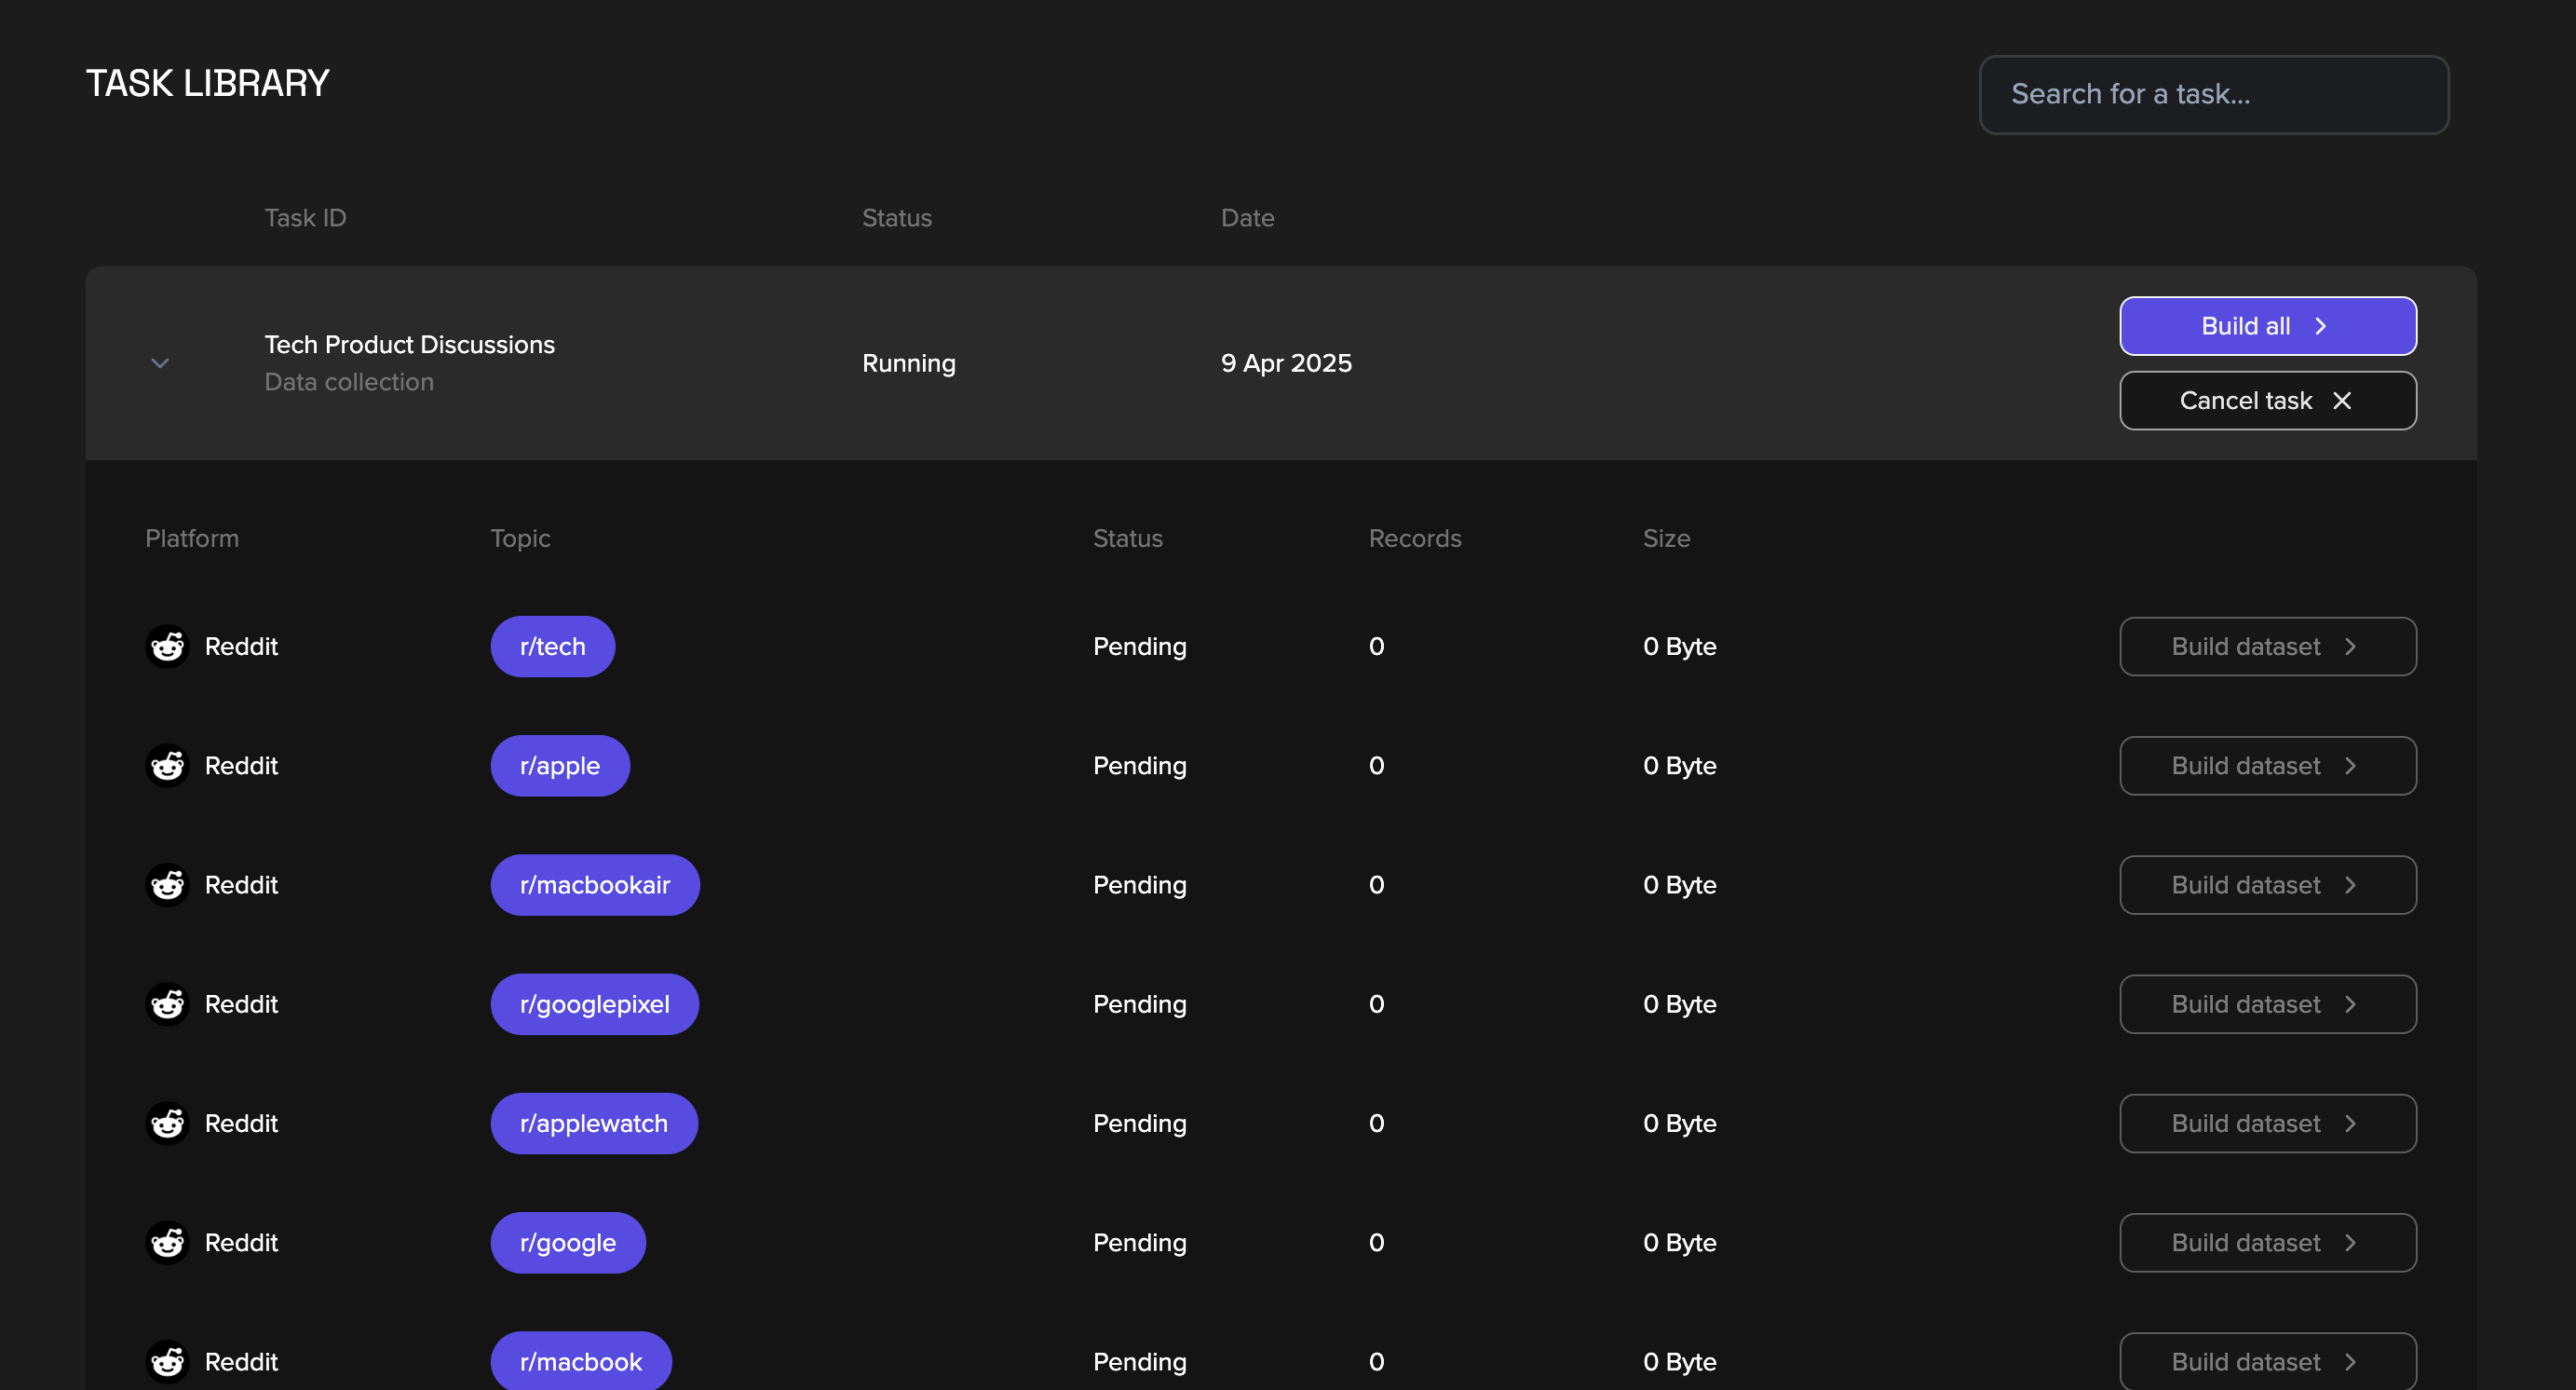The width and height of the screenshot is (2576, 1390).
Task: Select the r/applewatch topic tag
Action: pyautogui.click(x=593, y=1123)
